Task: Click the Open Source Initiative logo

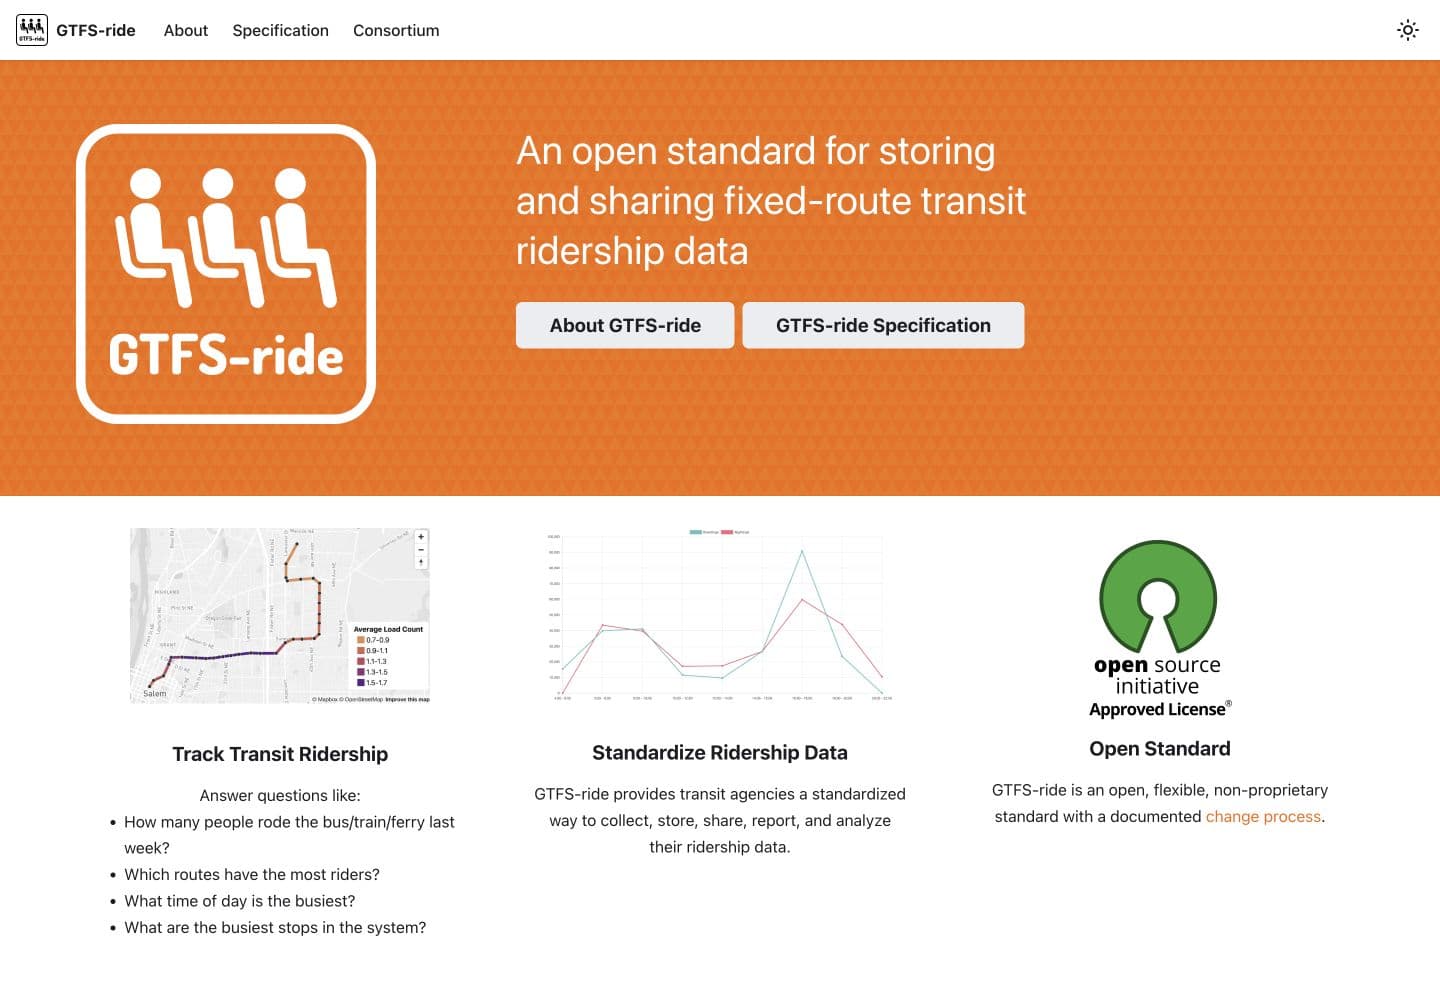Action: (1159, 629)
